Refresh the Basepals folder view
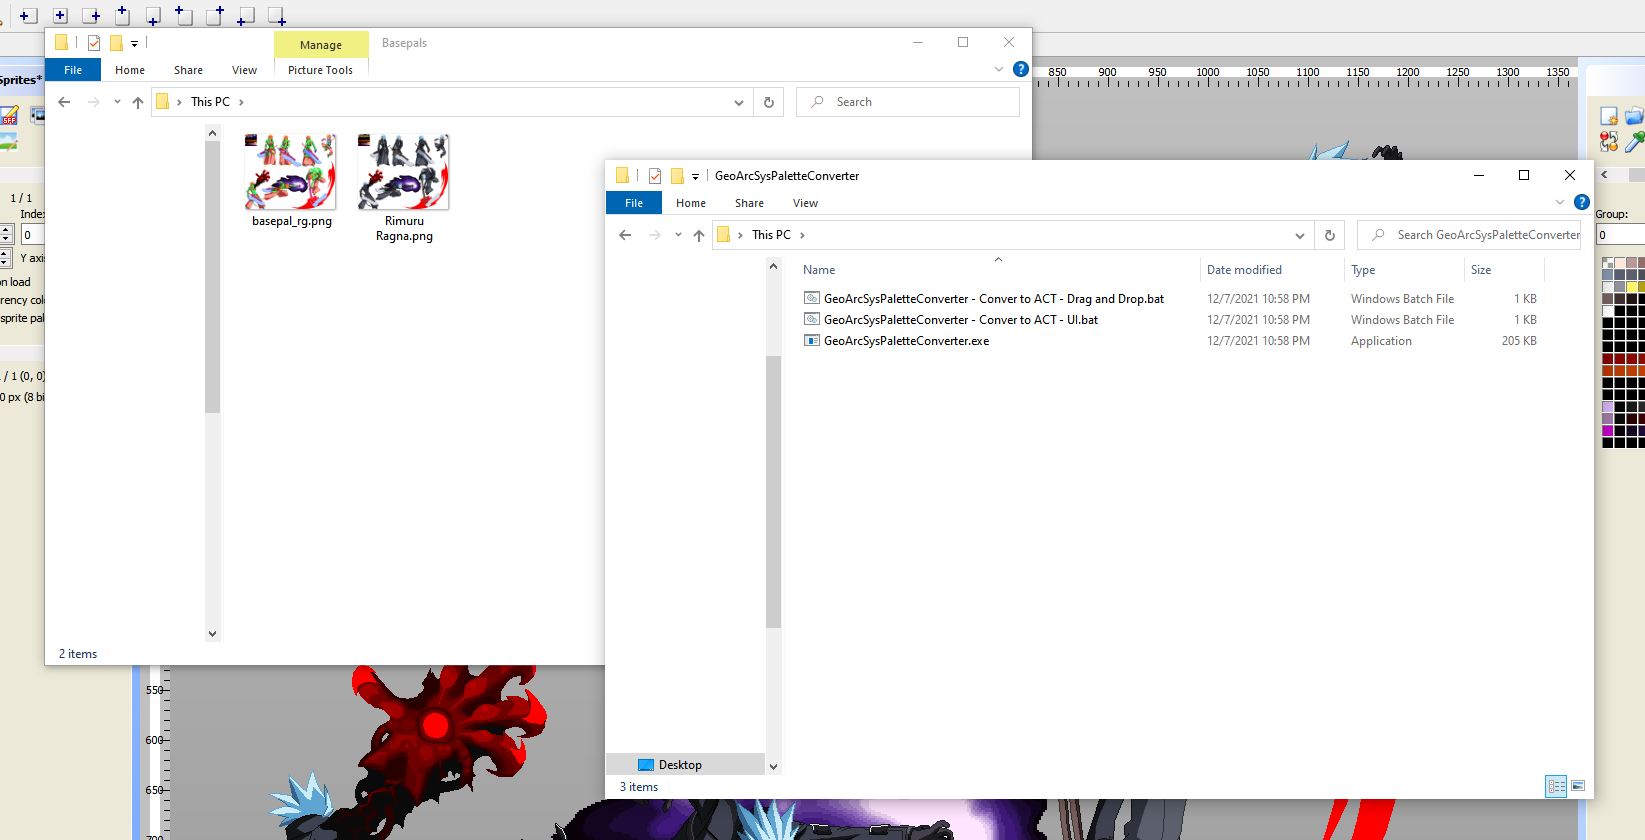 [769, 102]
